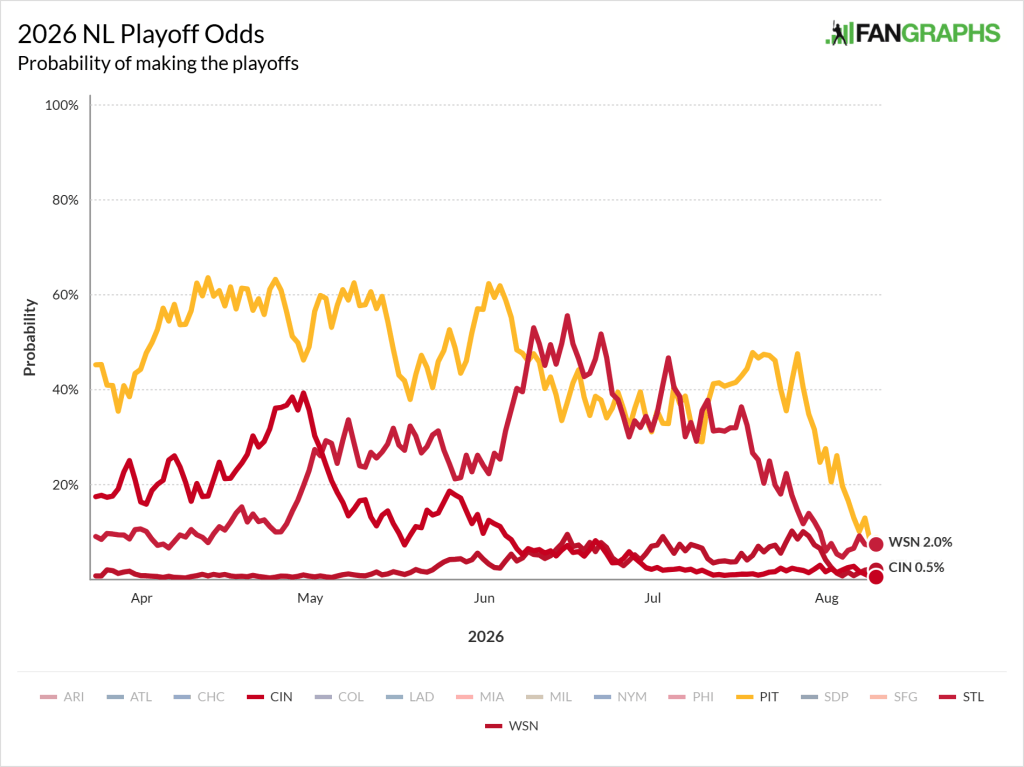Toggle MIA legend entry
The width and height of the screenshot is (1024, 767).
tap(480, 697)
